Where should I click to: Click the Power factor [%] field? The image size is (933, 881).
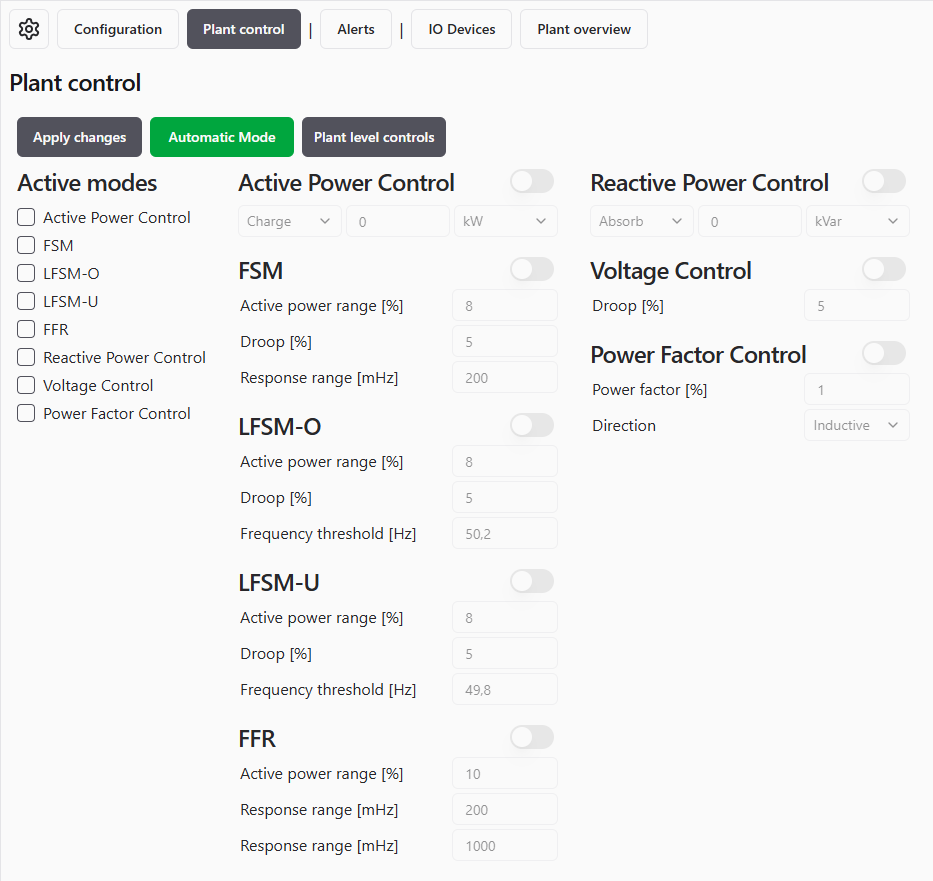click(x=857, y=390)
